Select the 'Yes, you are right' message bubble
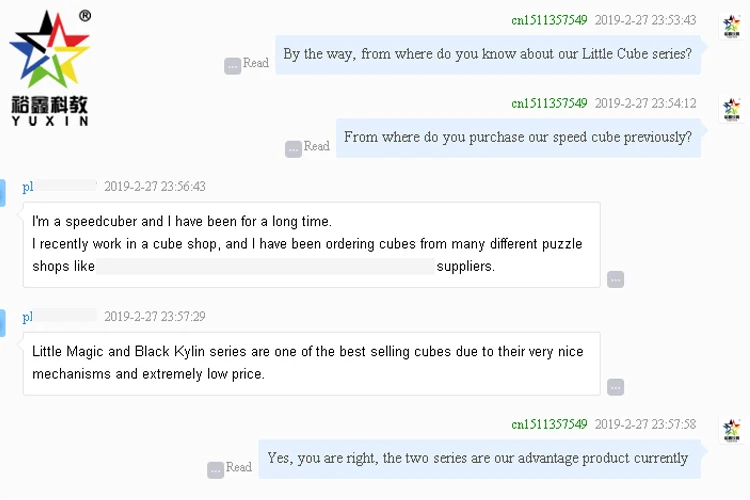 (x=478, y=458)
